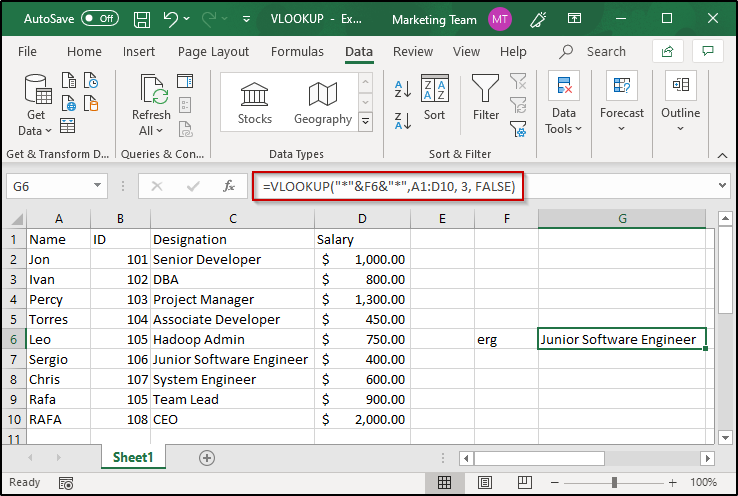Image resolution: width=738 pixels, height=496 pixels.
Task: Click the Advanced filter icon
Action: point(518,129)
